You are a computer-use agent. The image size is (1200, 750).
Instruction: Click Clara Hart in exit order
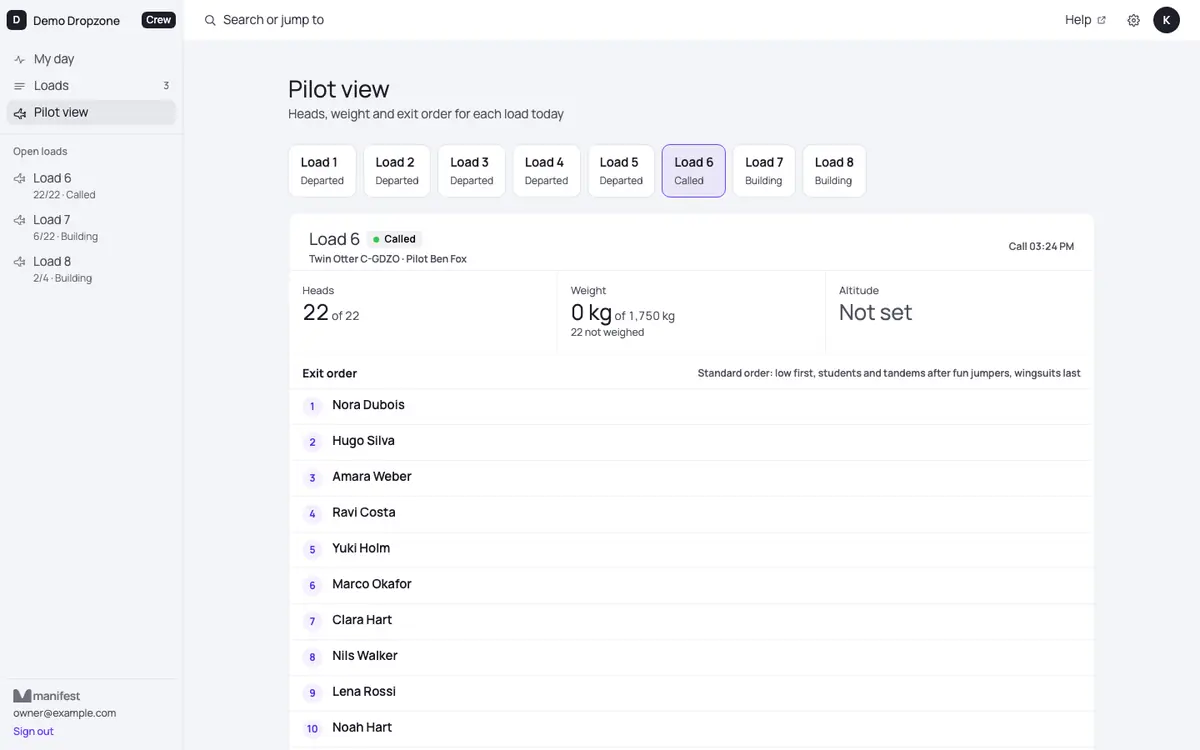click(362, 620)
